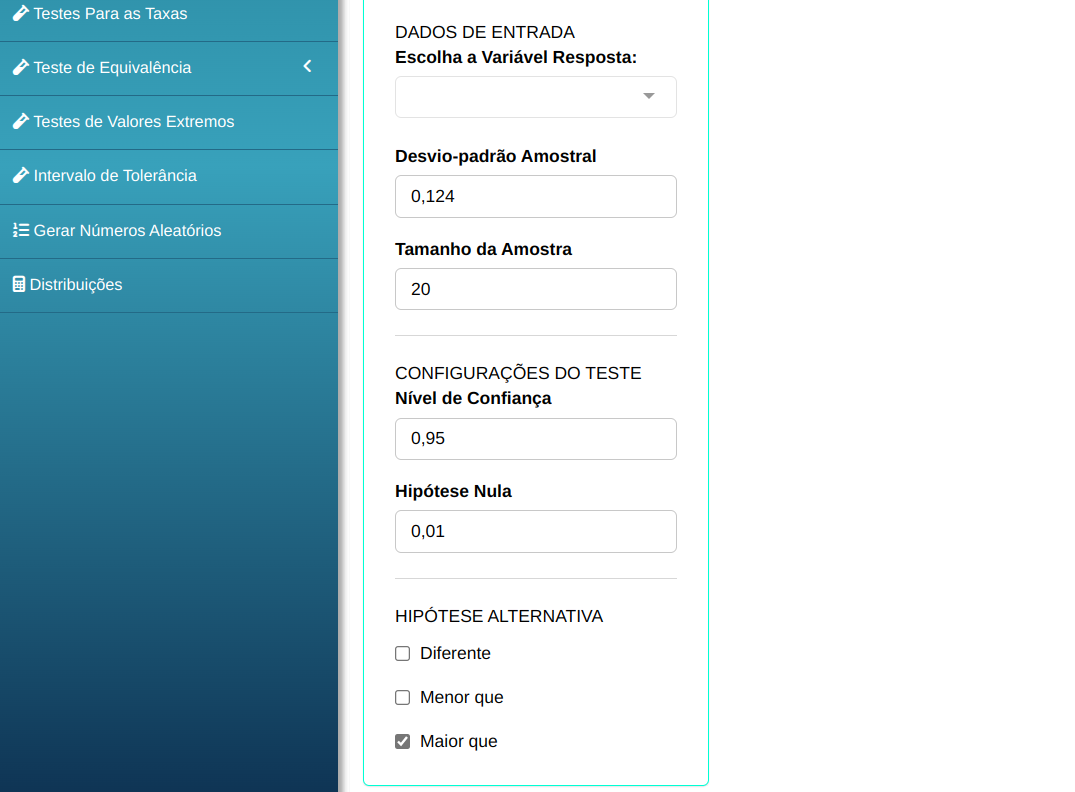This screenshot has height=792, width=1075.
Task: Open Gerar Números Aleatórios page
Action: tap(127, 231)
